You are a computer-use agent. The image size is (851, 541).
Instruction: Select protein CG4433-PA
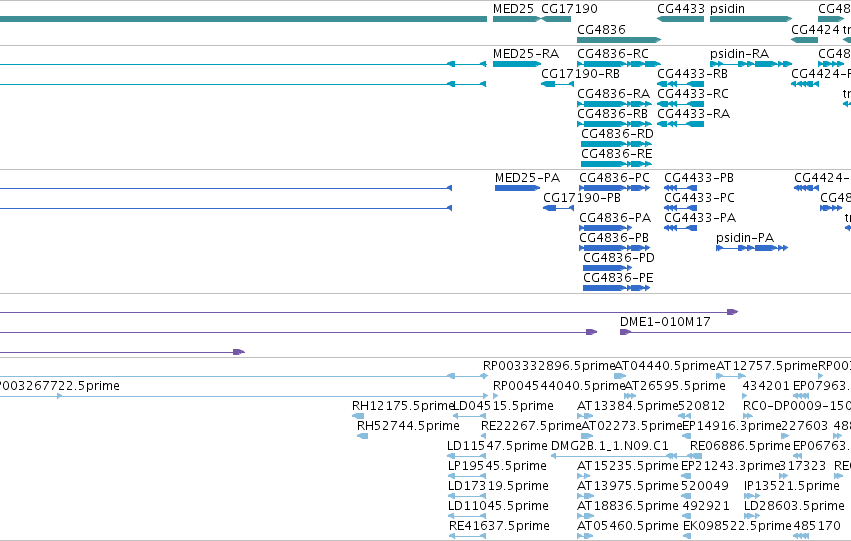[x=681, y=228]
